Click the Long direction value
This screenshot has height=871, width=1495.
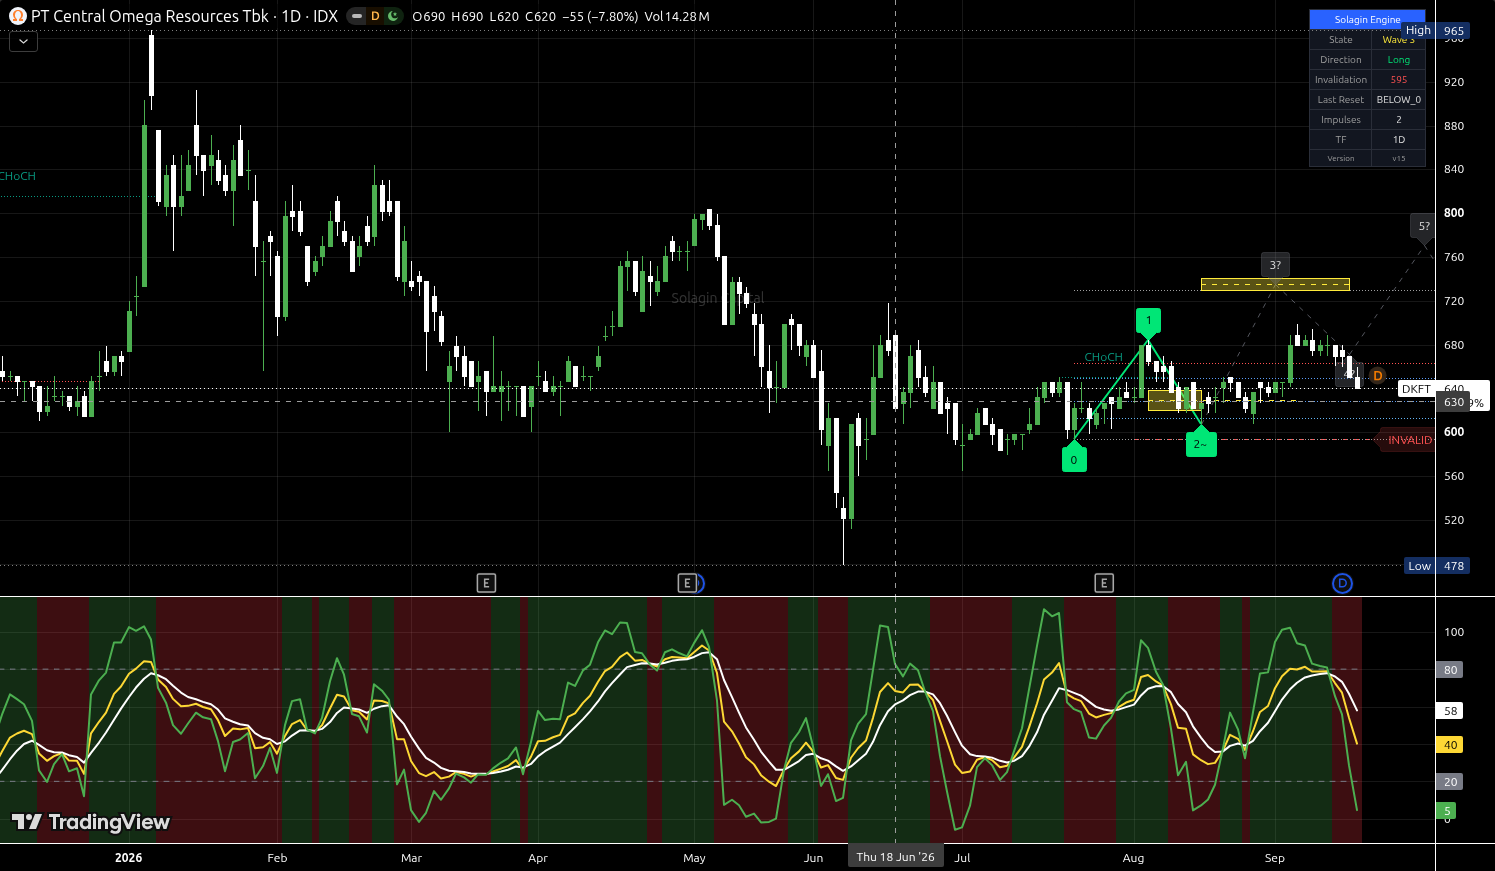(1398, 60)
